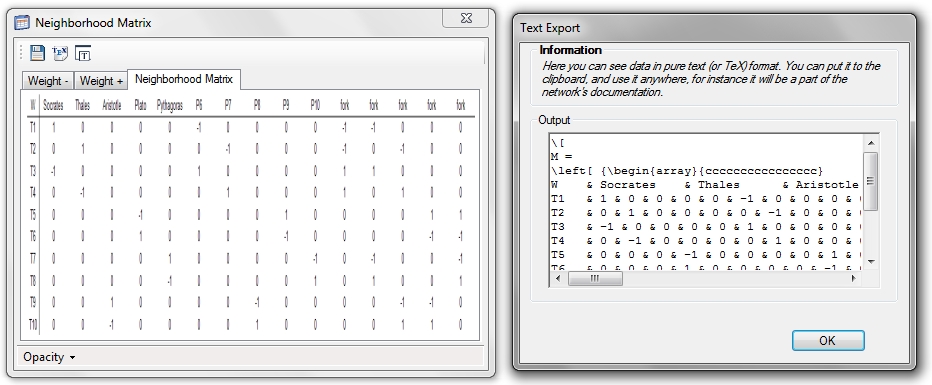The image size is (932, 385).
Task: Export matrix with the TeX toolbar icon
Action: [x=60, y=53]
